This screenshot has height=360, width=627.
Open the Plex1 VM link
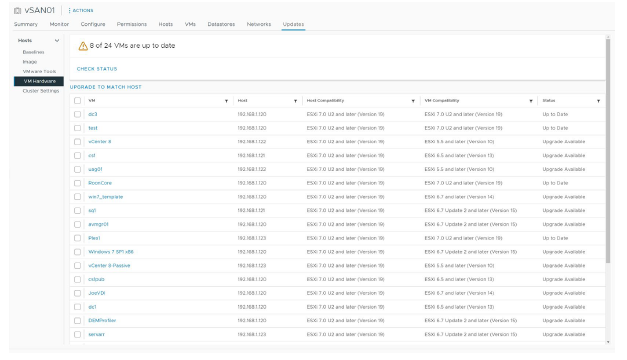tap(94, 238)
